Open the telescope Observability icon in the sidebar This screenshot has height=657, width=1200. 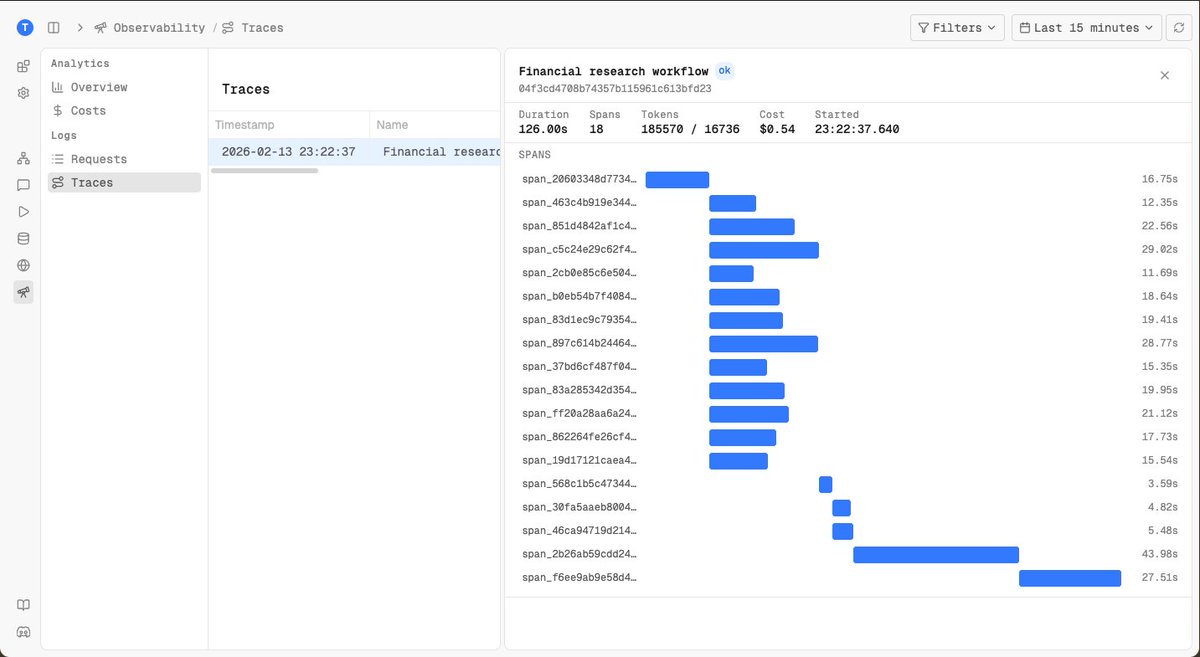(23, 292)
